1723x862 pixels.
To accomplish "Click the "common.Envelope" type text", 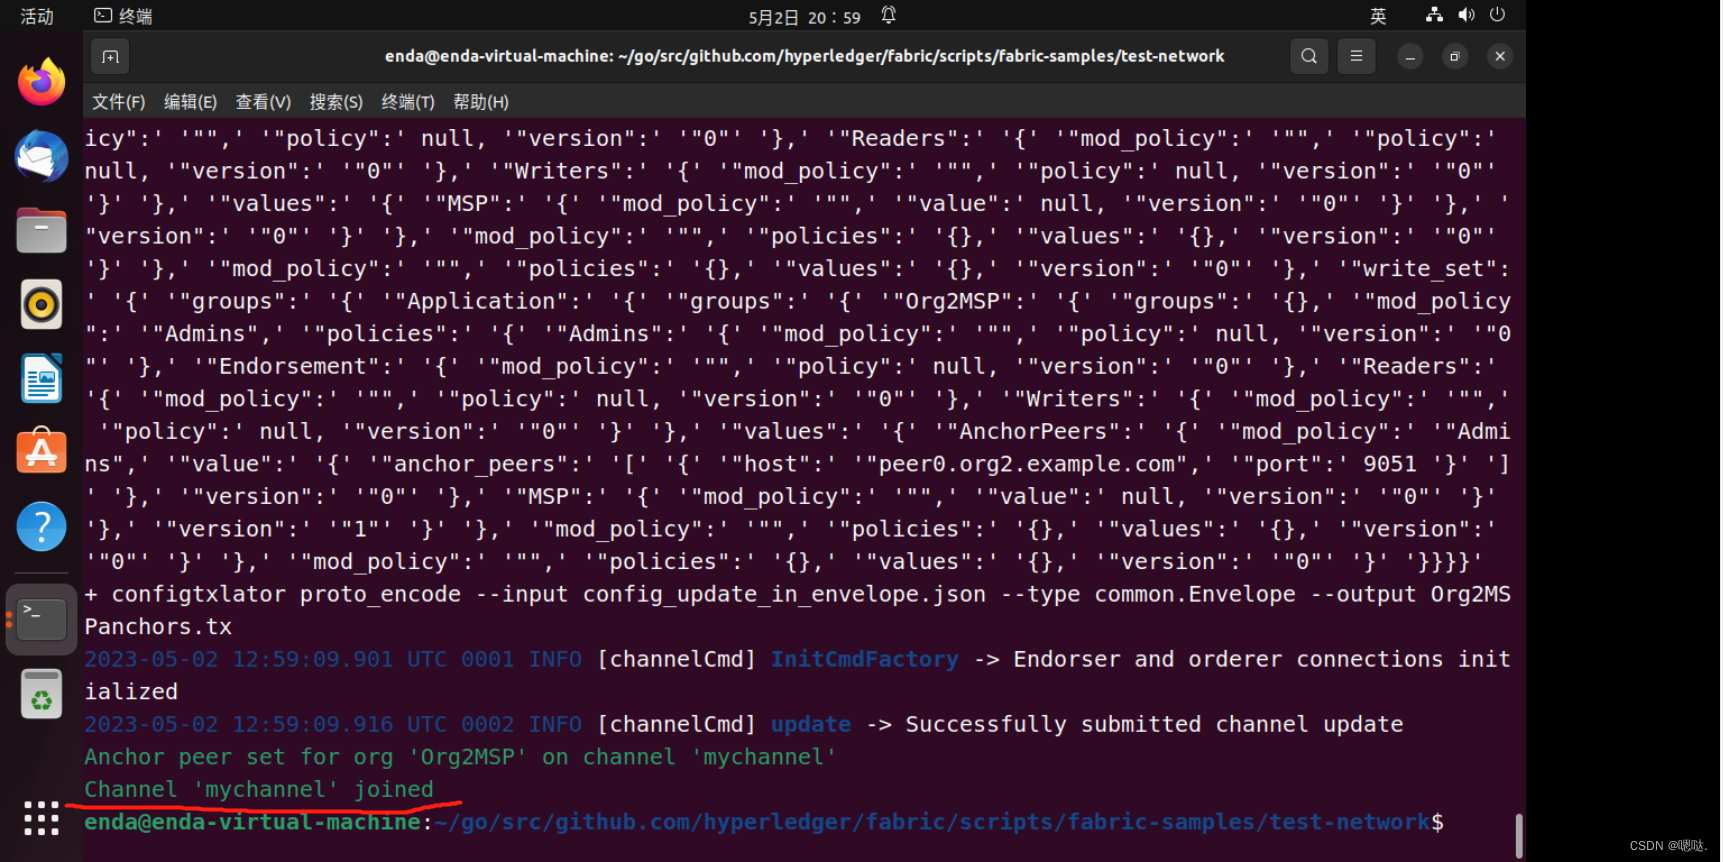I will 1195,594.
